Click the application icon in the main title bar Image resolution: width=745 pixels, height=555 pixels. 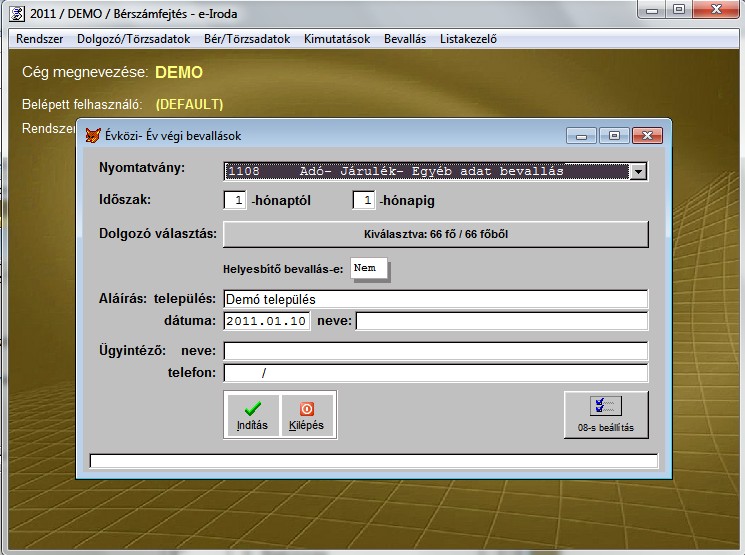click(x=16, y=10)
